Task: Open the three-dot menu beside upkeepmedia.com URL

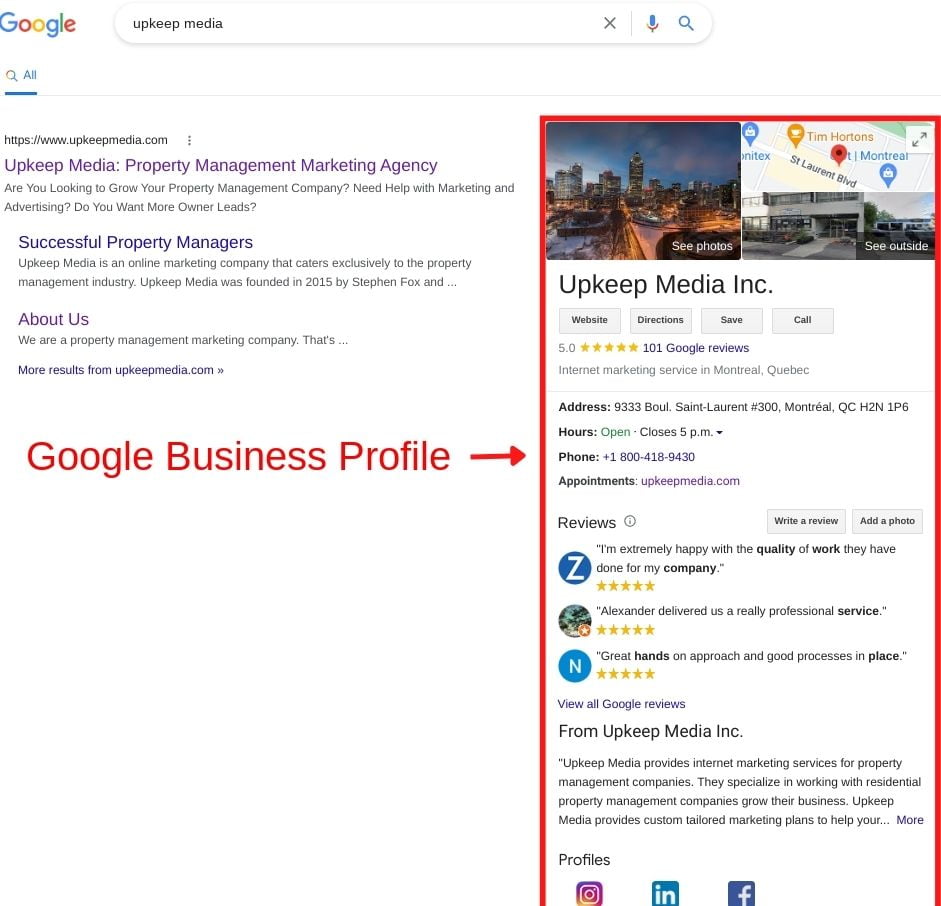Action: (x=189, y=140)
